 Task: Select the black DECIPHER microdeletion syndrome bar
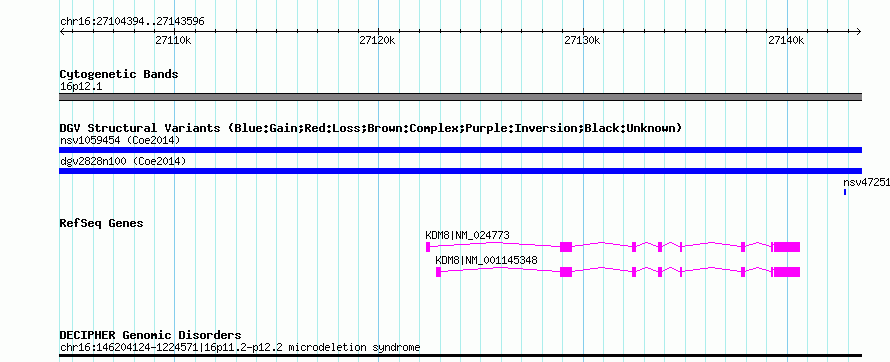pos(460,356)
